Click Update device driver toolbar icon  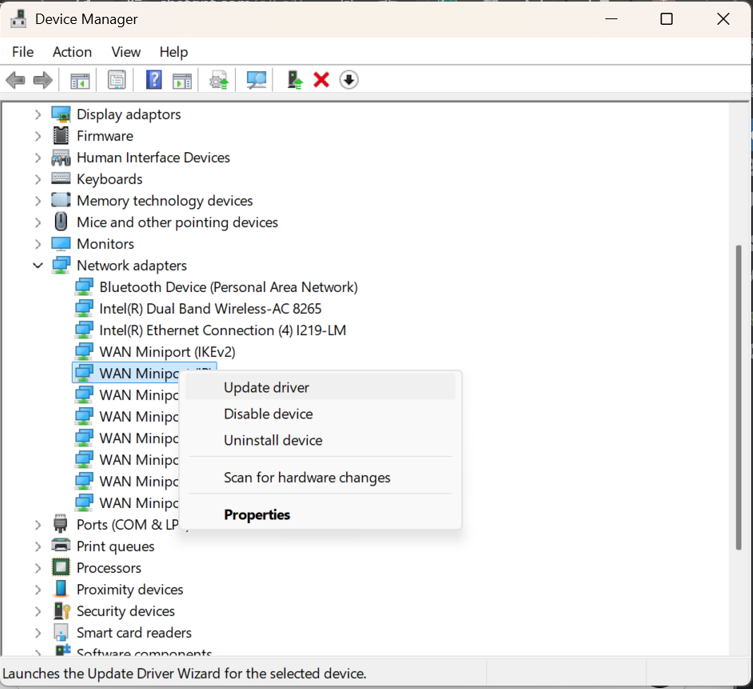click(x=219, y=80)
